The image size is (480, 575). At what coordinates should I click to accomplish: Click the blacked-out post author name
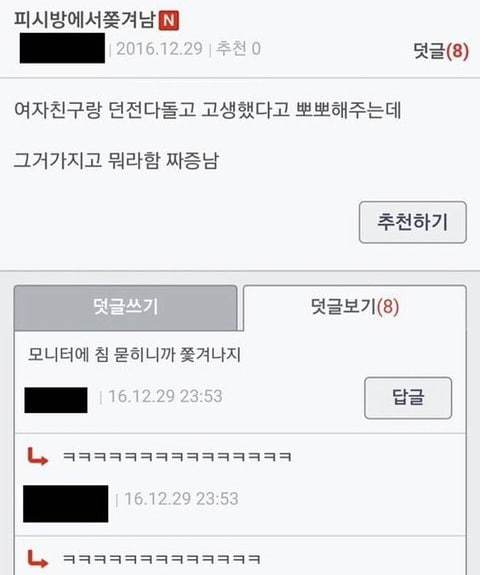point(62,48)
